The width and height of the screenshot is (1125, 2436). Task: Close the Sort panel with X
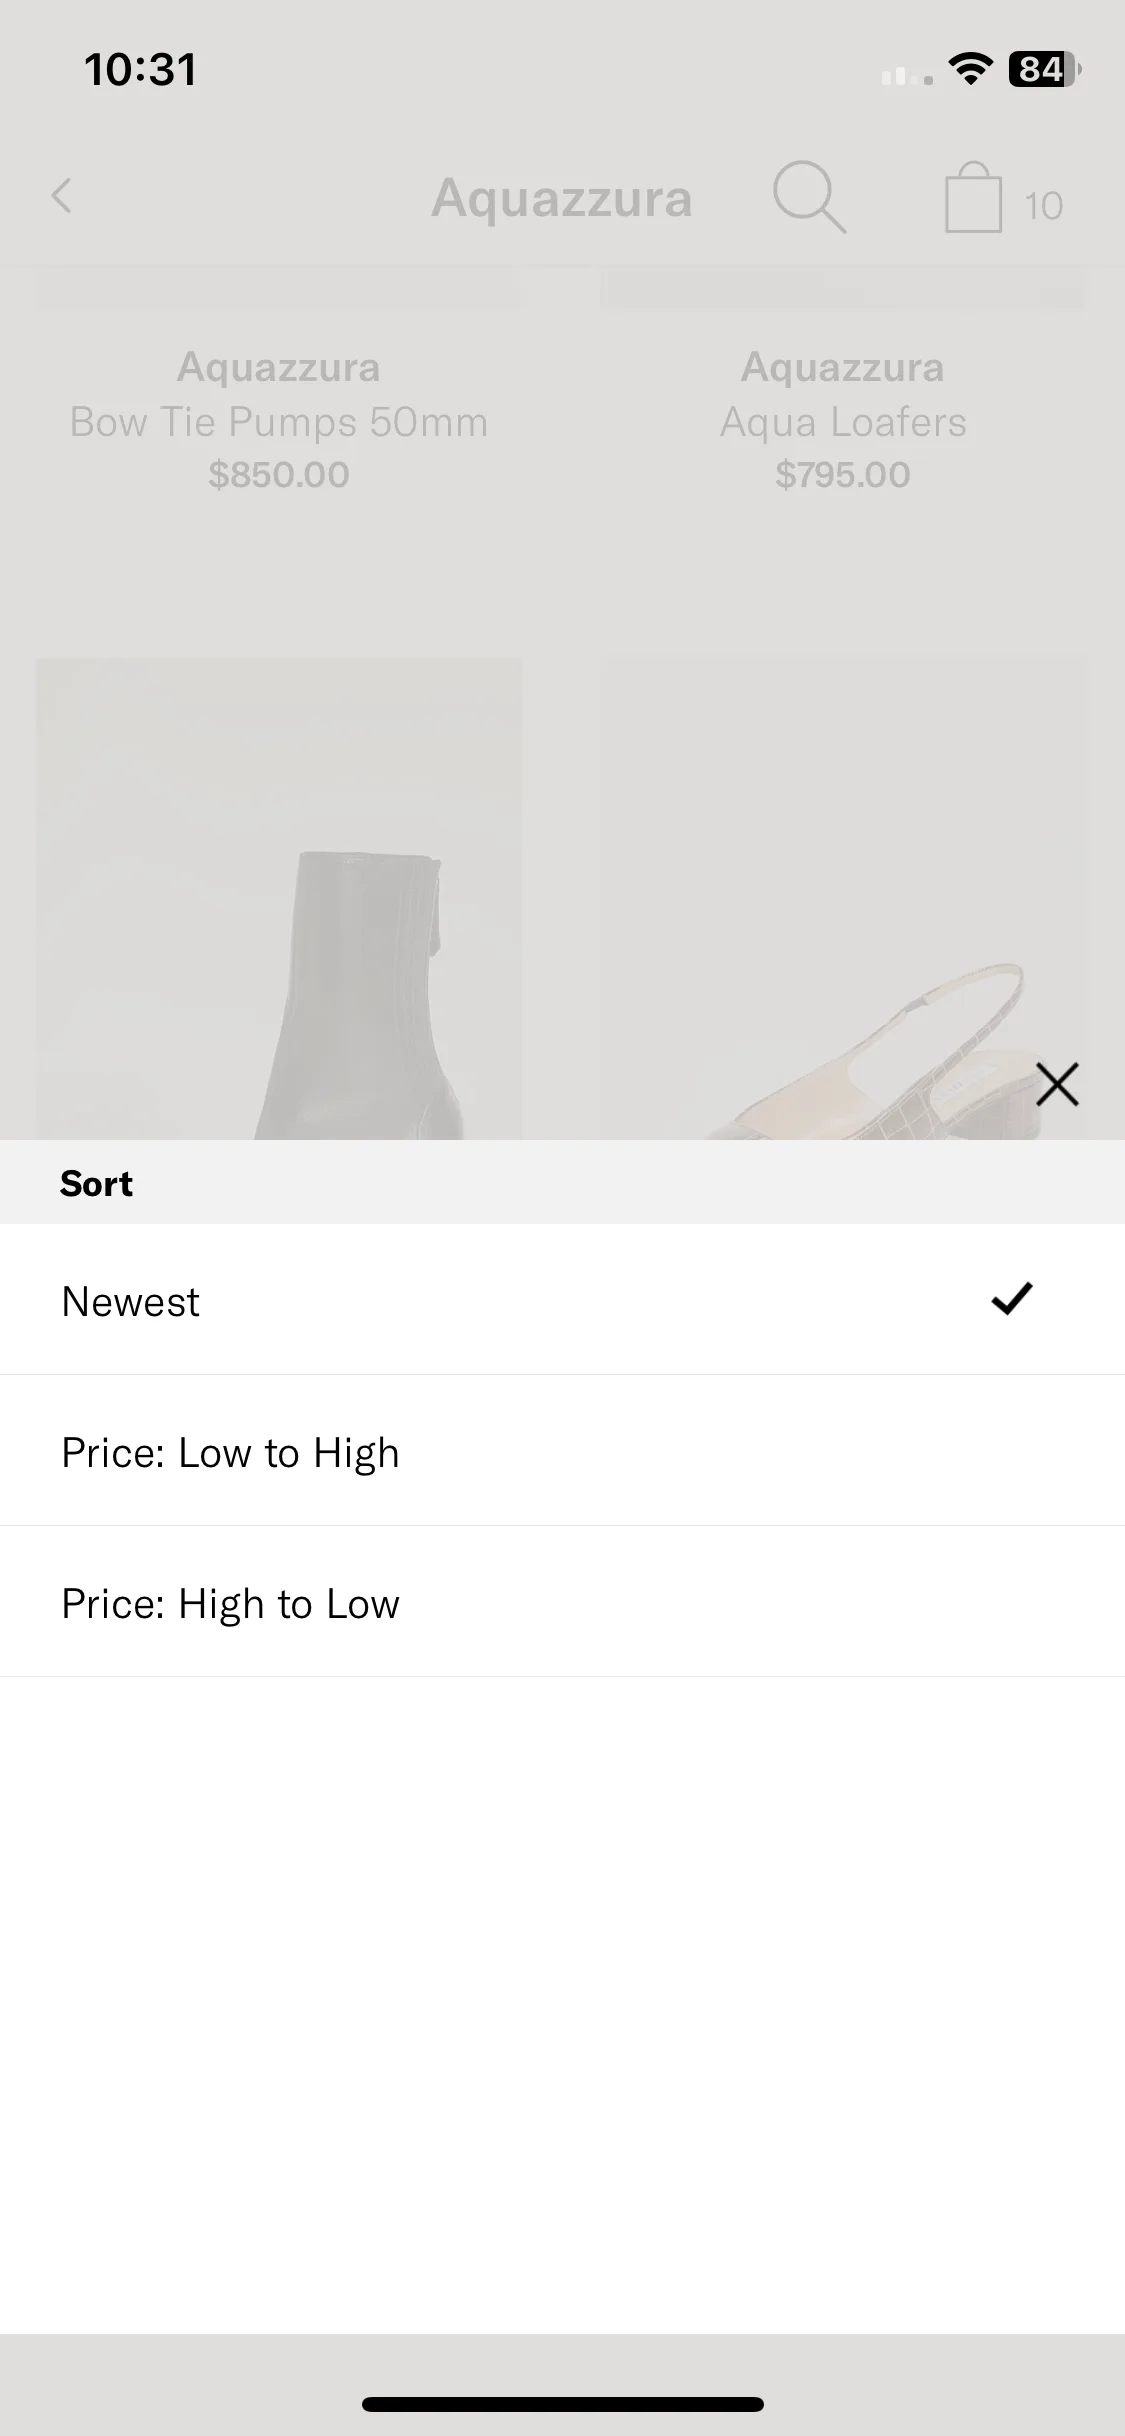(x=1057, y=1084)
